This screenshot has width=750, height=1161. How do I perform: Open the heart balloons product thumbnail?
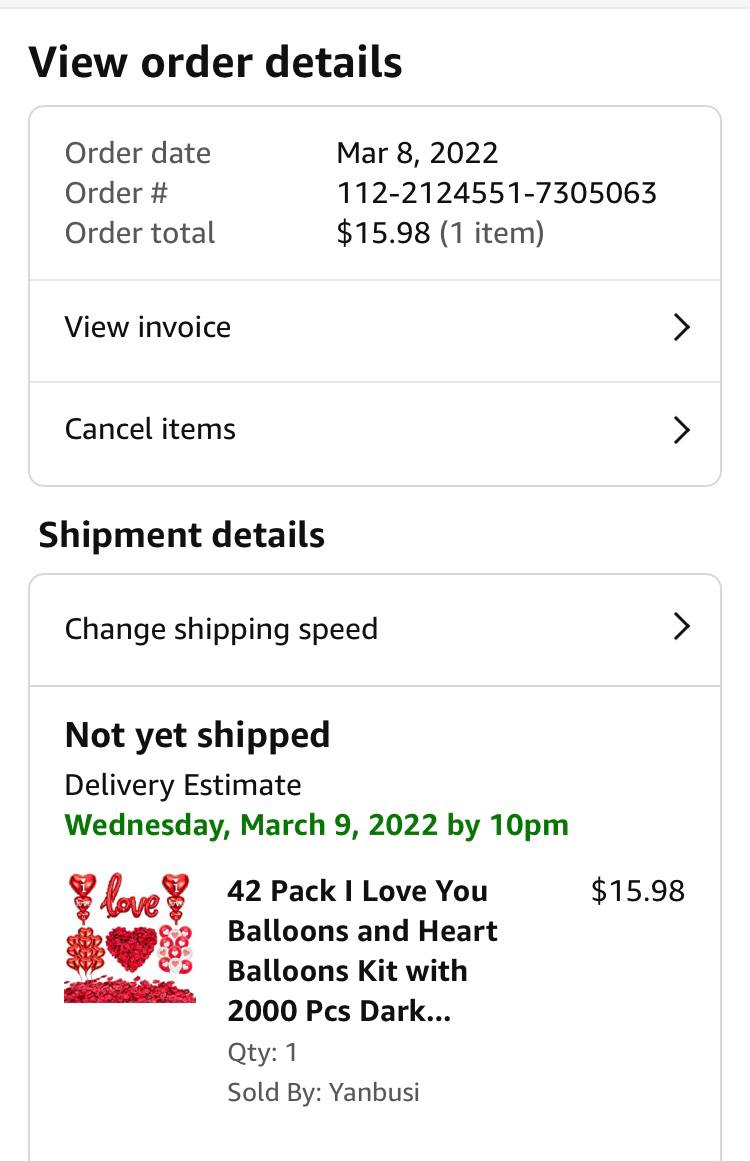(130, 937)
